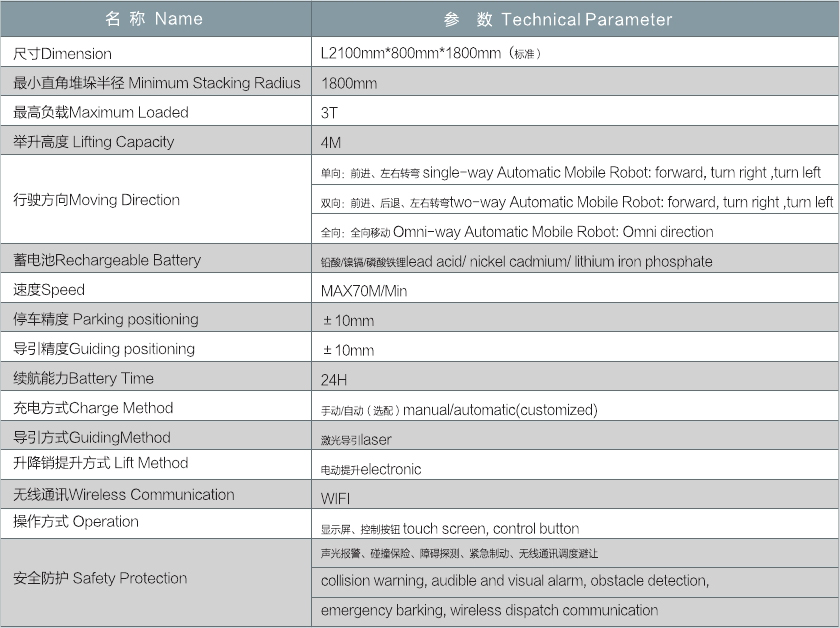Select the WIFI wireless communication value
This screenshot has height=628, width=840.
pyautogui.click(x=335, y=498)
